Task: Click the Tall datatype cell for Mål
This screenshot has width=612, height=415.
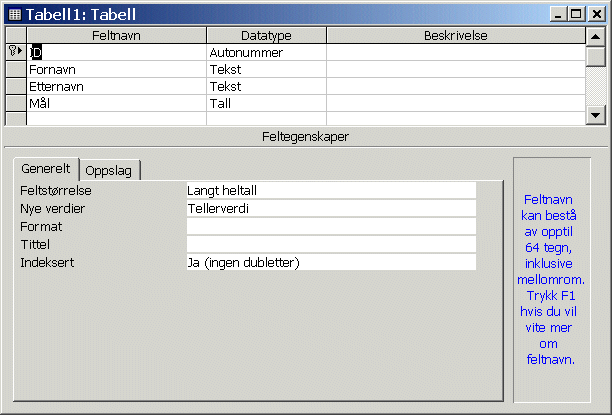Action: coord(266,103)
